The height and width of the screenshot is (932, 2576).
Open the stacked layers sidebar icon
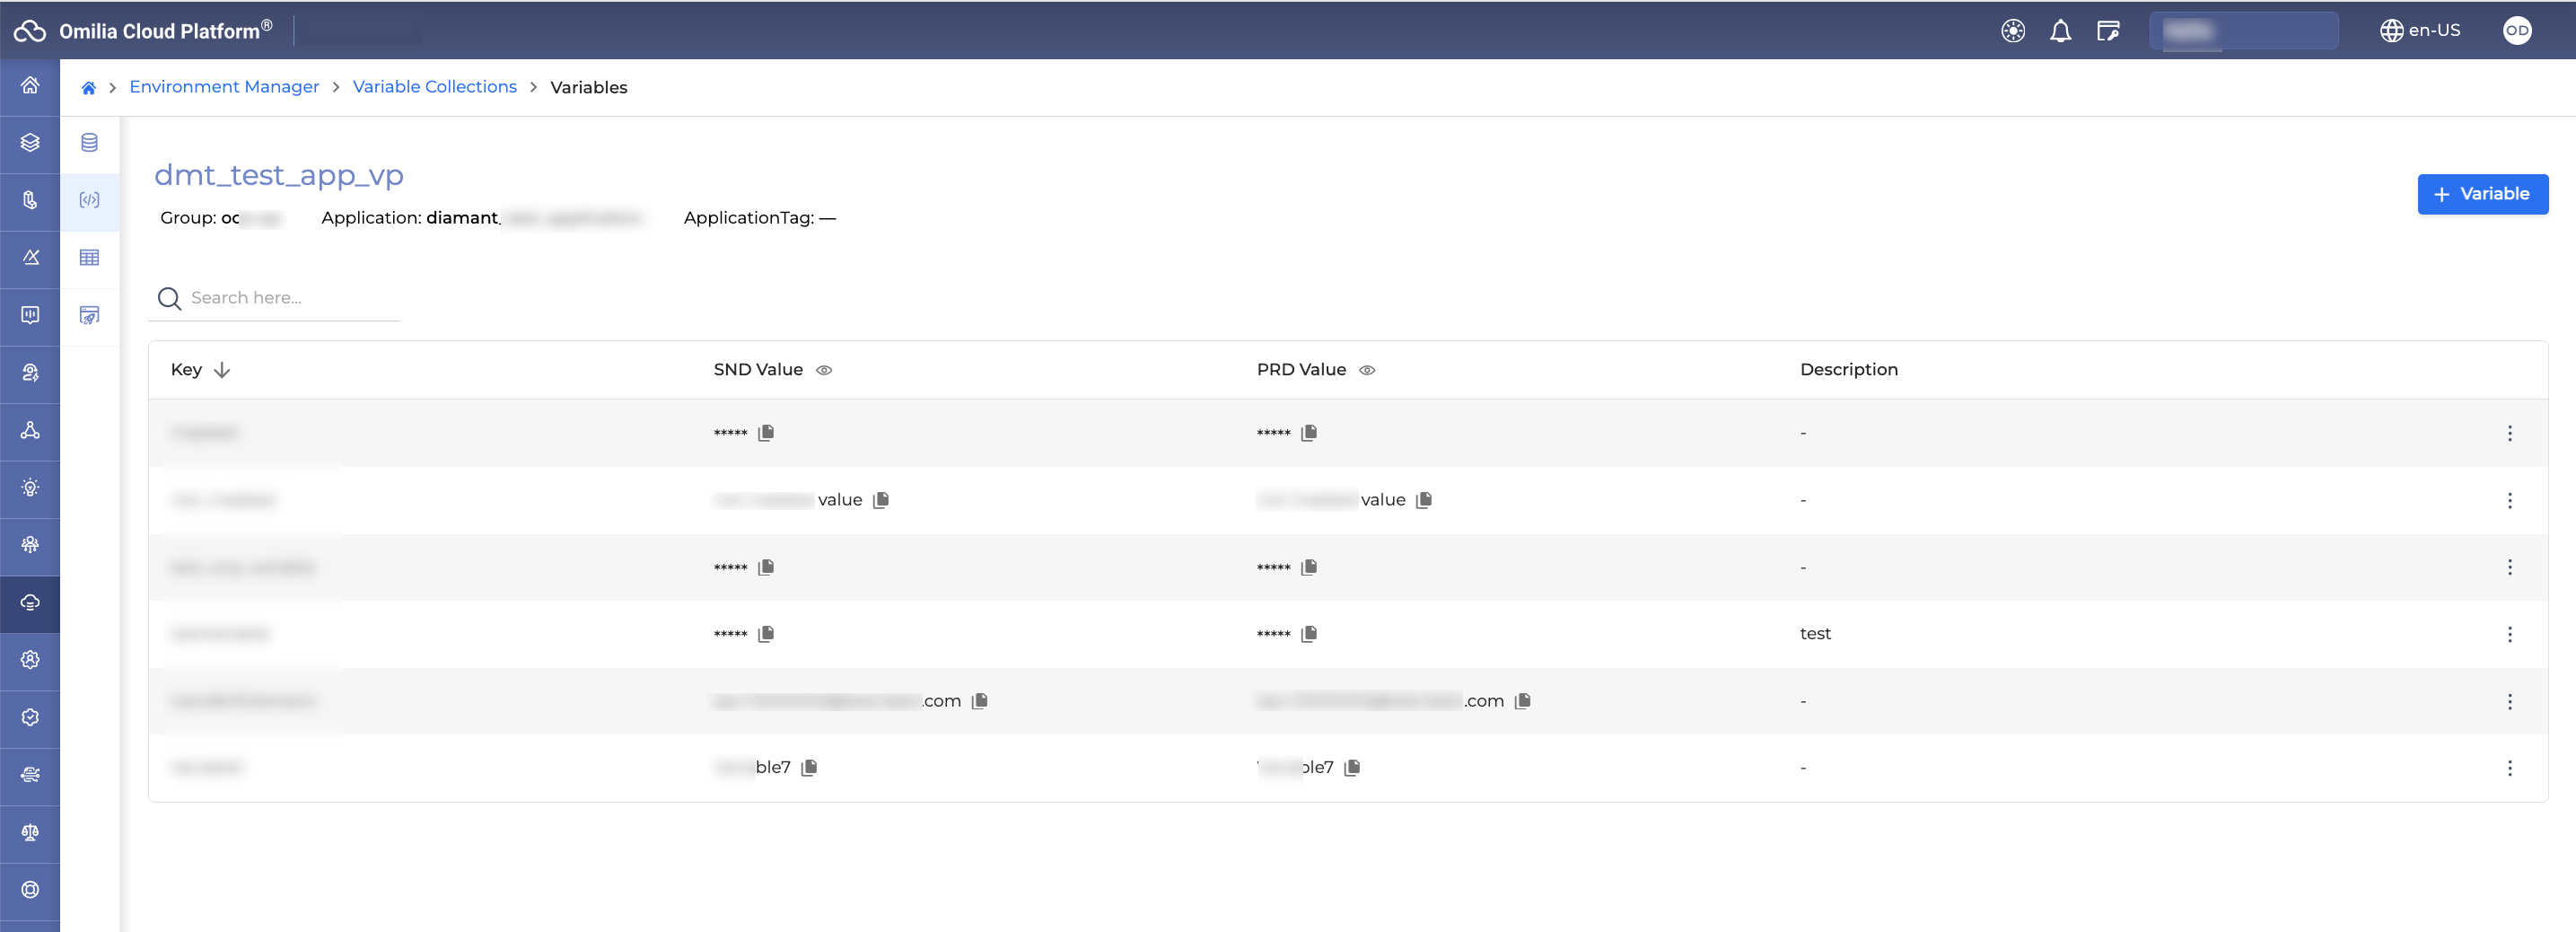click(x=30, y=143)
